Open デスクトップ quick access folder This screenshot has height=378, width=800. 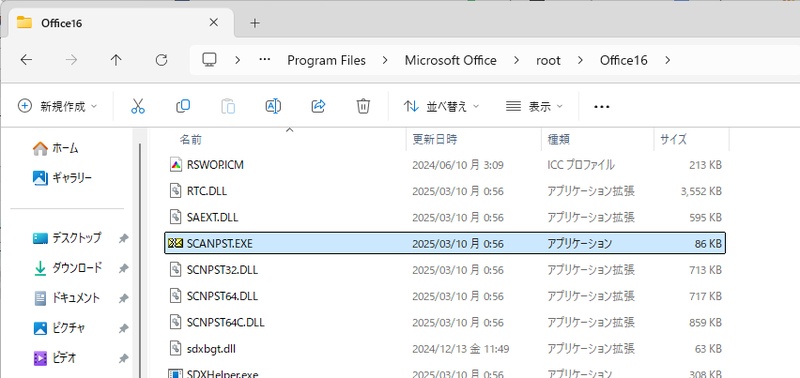(67, 238)
